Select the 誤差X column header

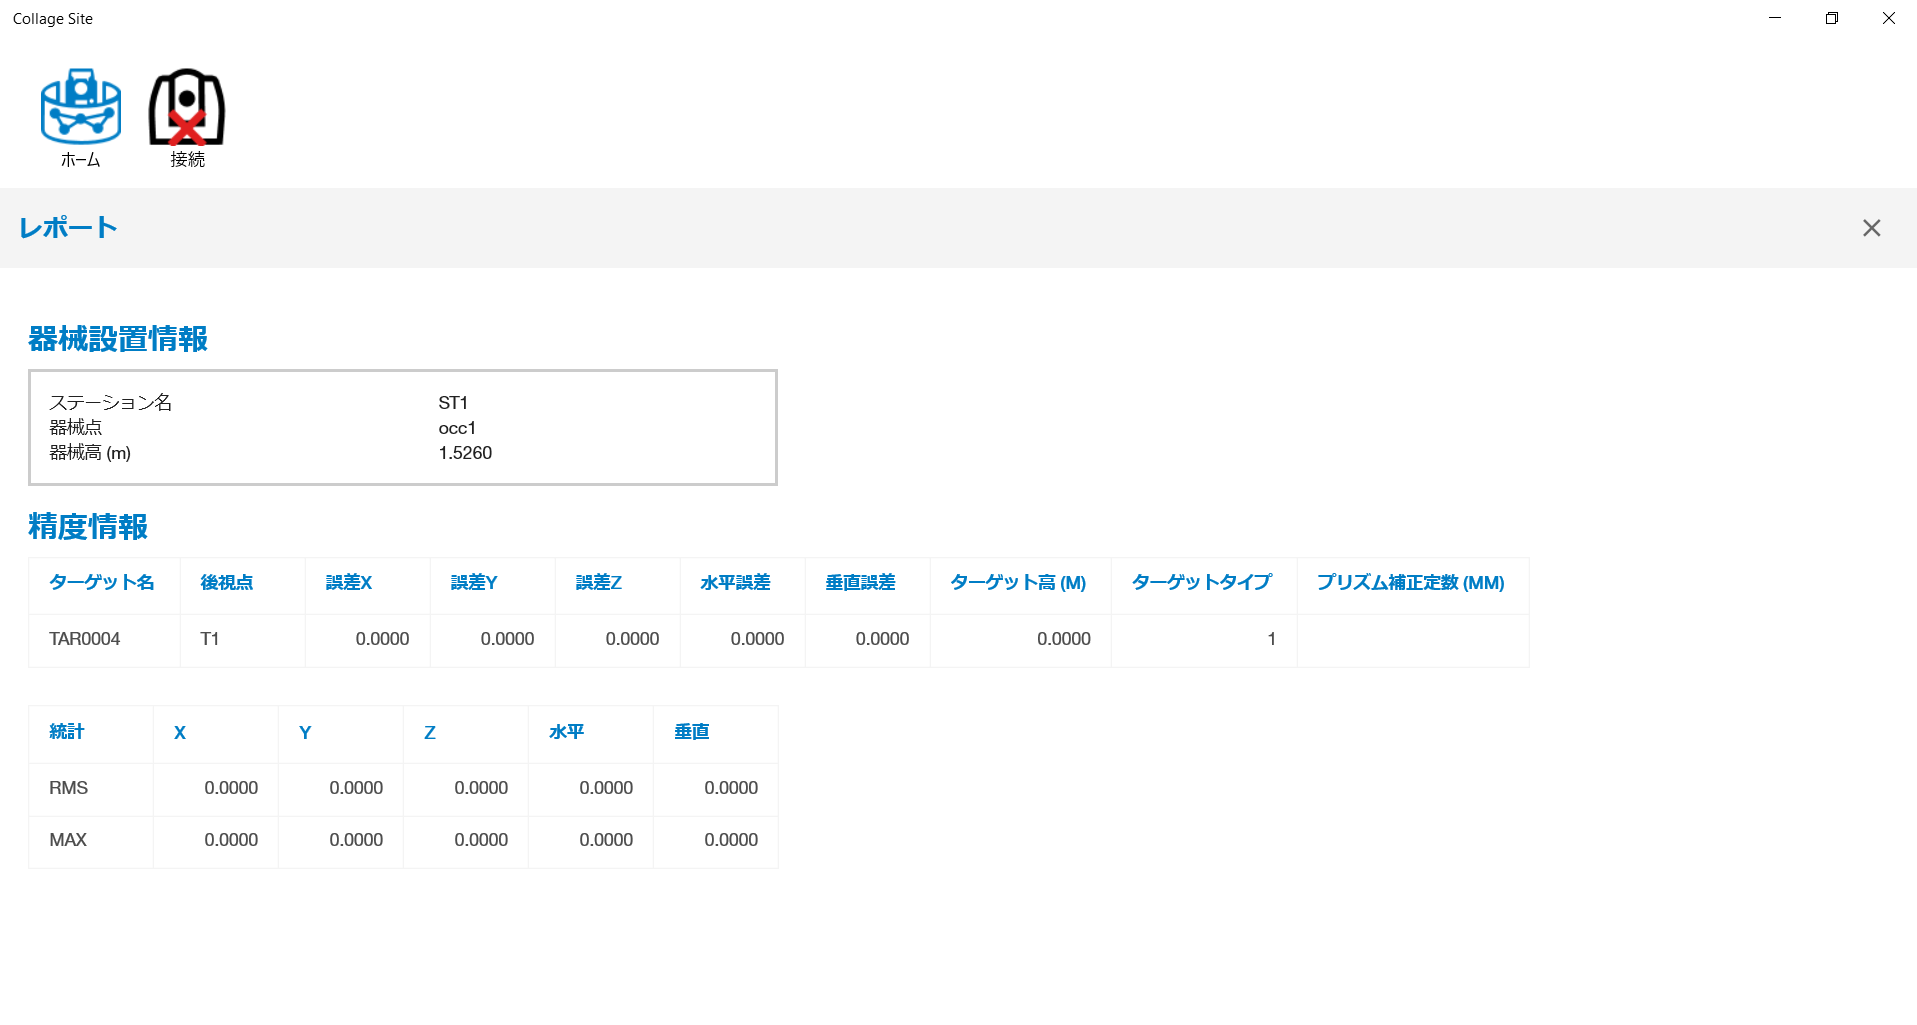pos(349,583)
